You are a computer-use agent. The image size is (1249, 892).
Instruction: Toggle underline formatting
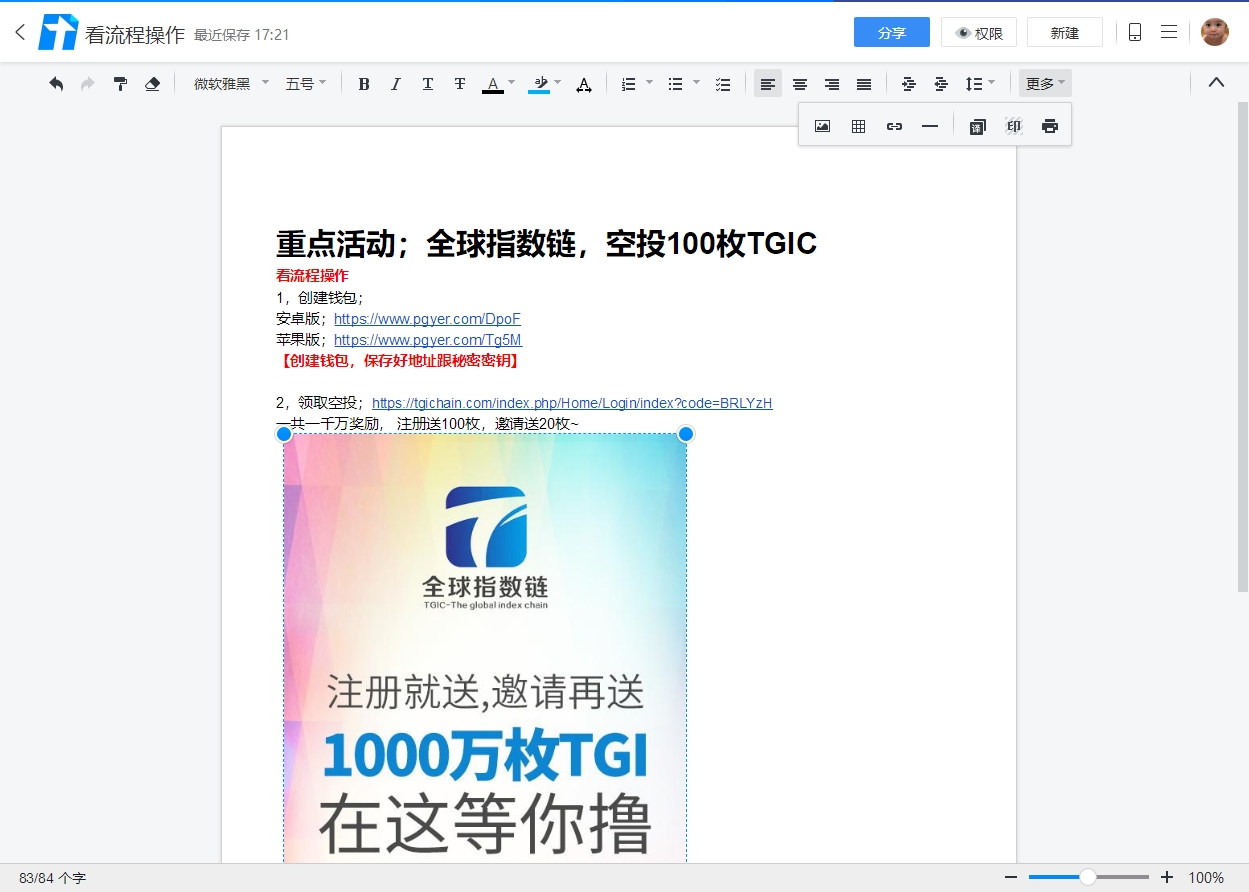click(428, 84)
